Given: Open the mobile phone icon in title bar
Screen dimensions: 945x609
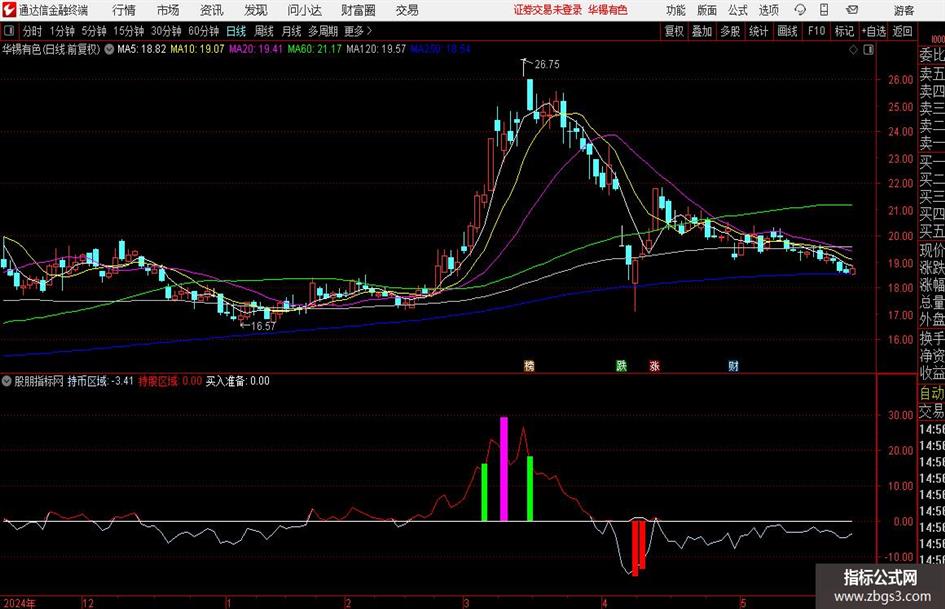Looking at the screenshot, I should (x=824, y=10).
